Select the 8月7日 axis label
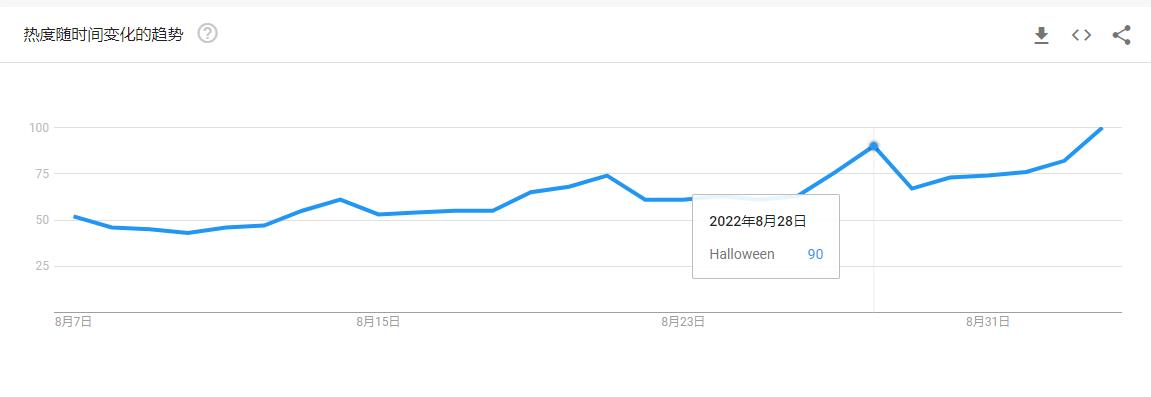1151x397 pixels. pos(73,321)
